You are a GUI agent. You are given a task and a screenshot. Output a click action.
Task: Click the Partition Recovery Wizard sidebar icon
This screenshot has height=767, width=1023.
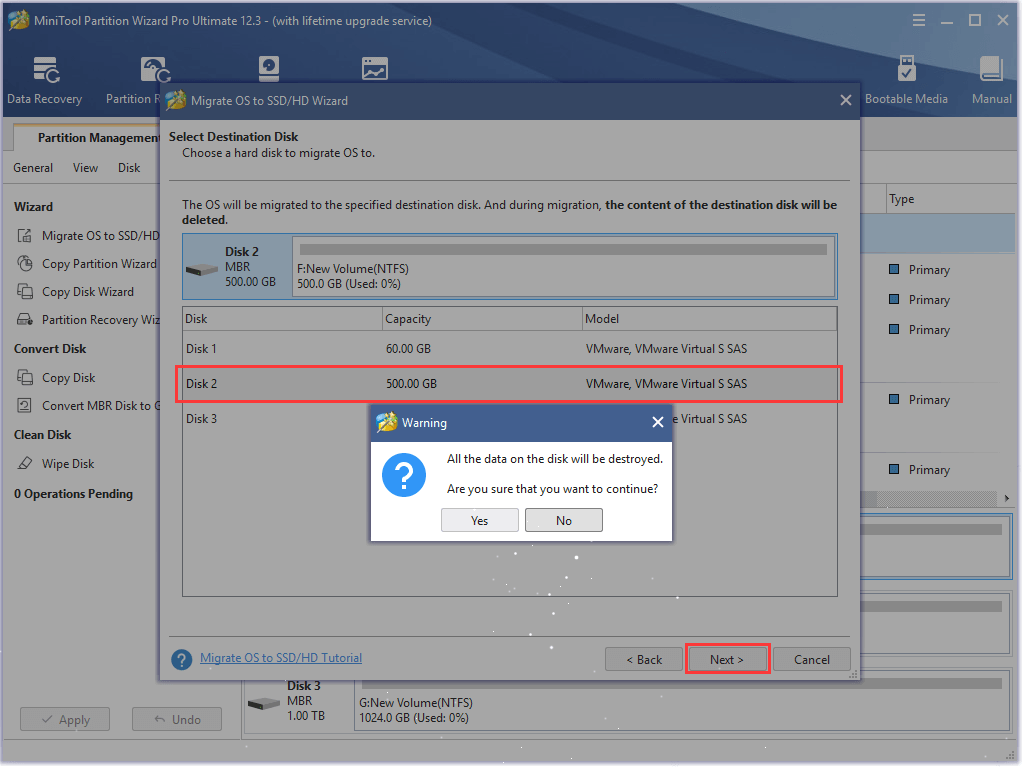(x=25, y=320)
